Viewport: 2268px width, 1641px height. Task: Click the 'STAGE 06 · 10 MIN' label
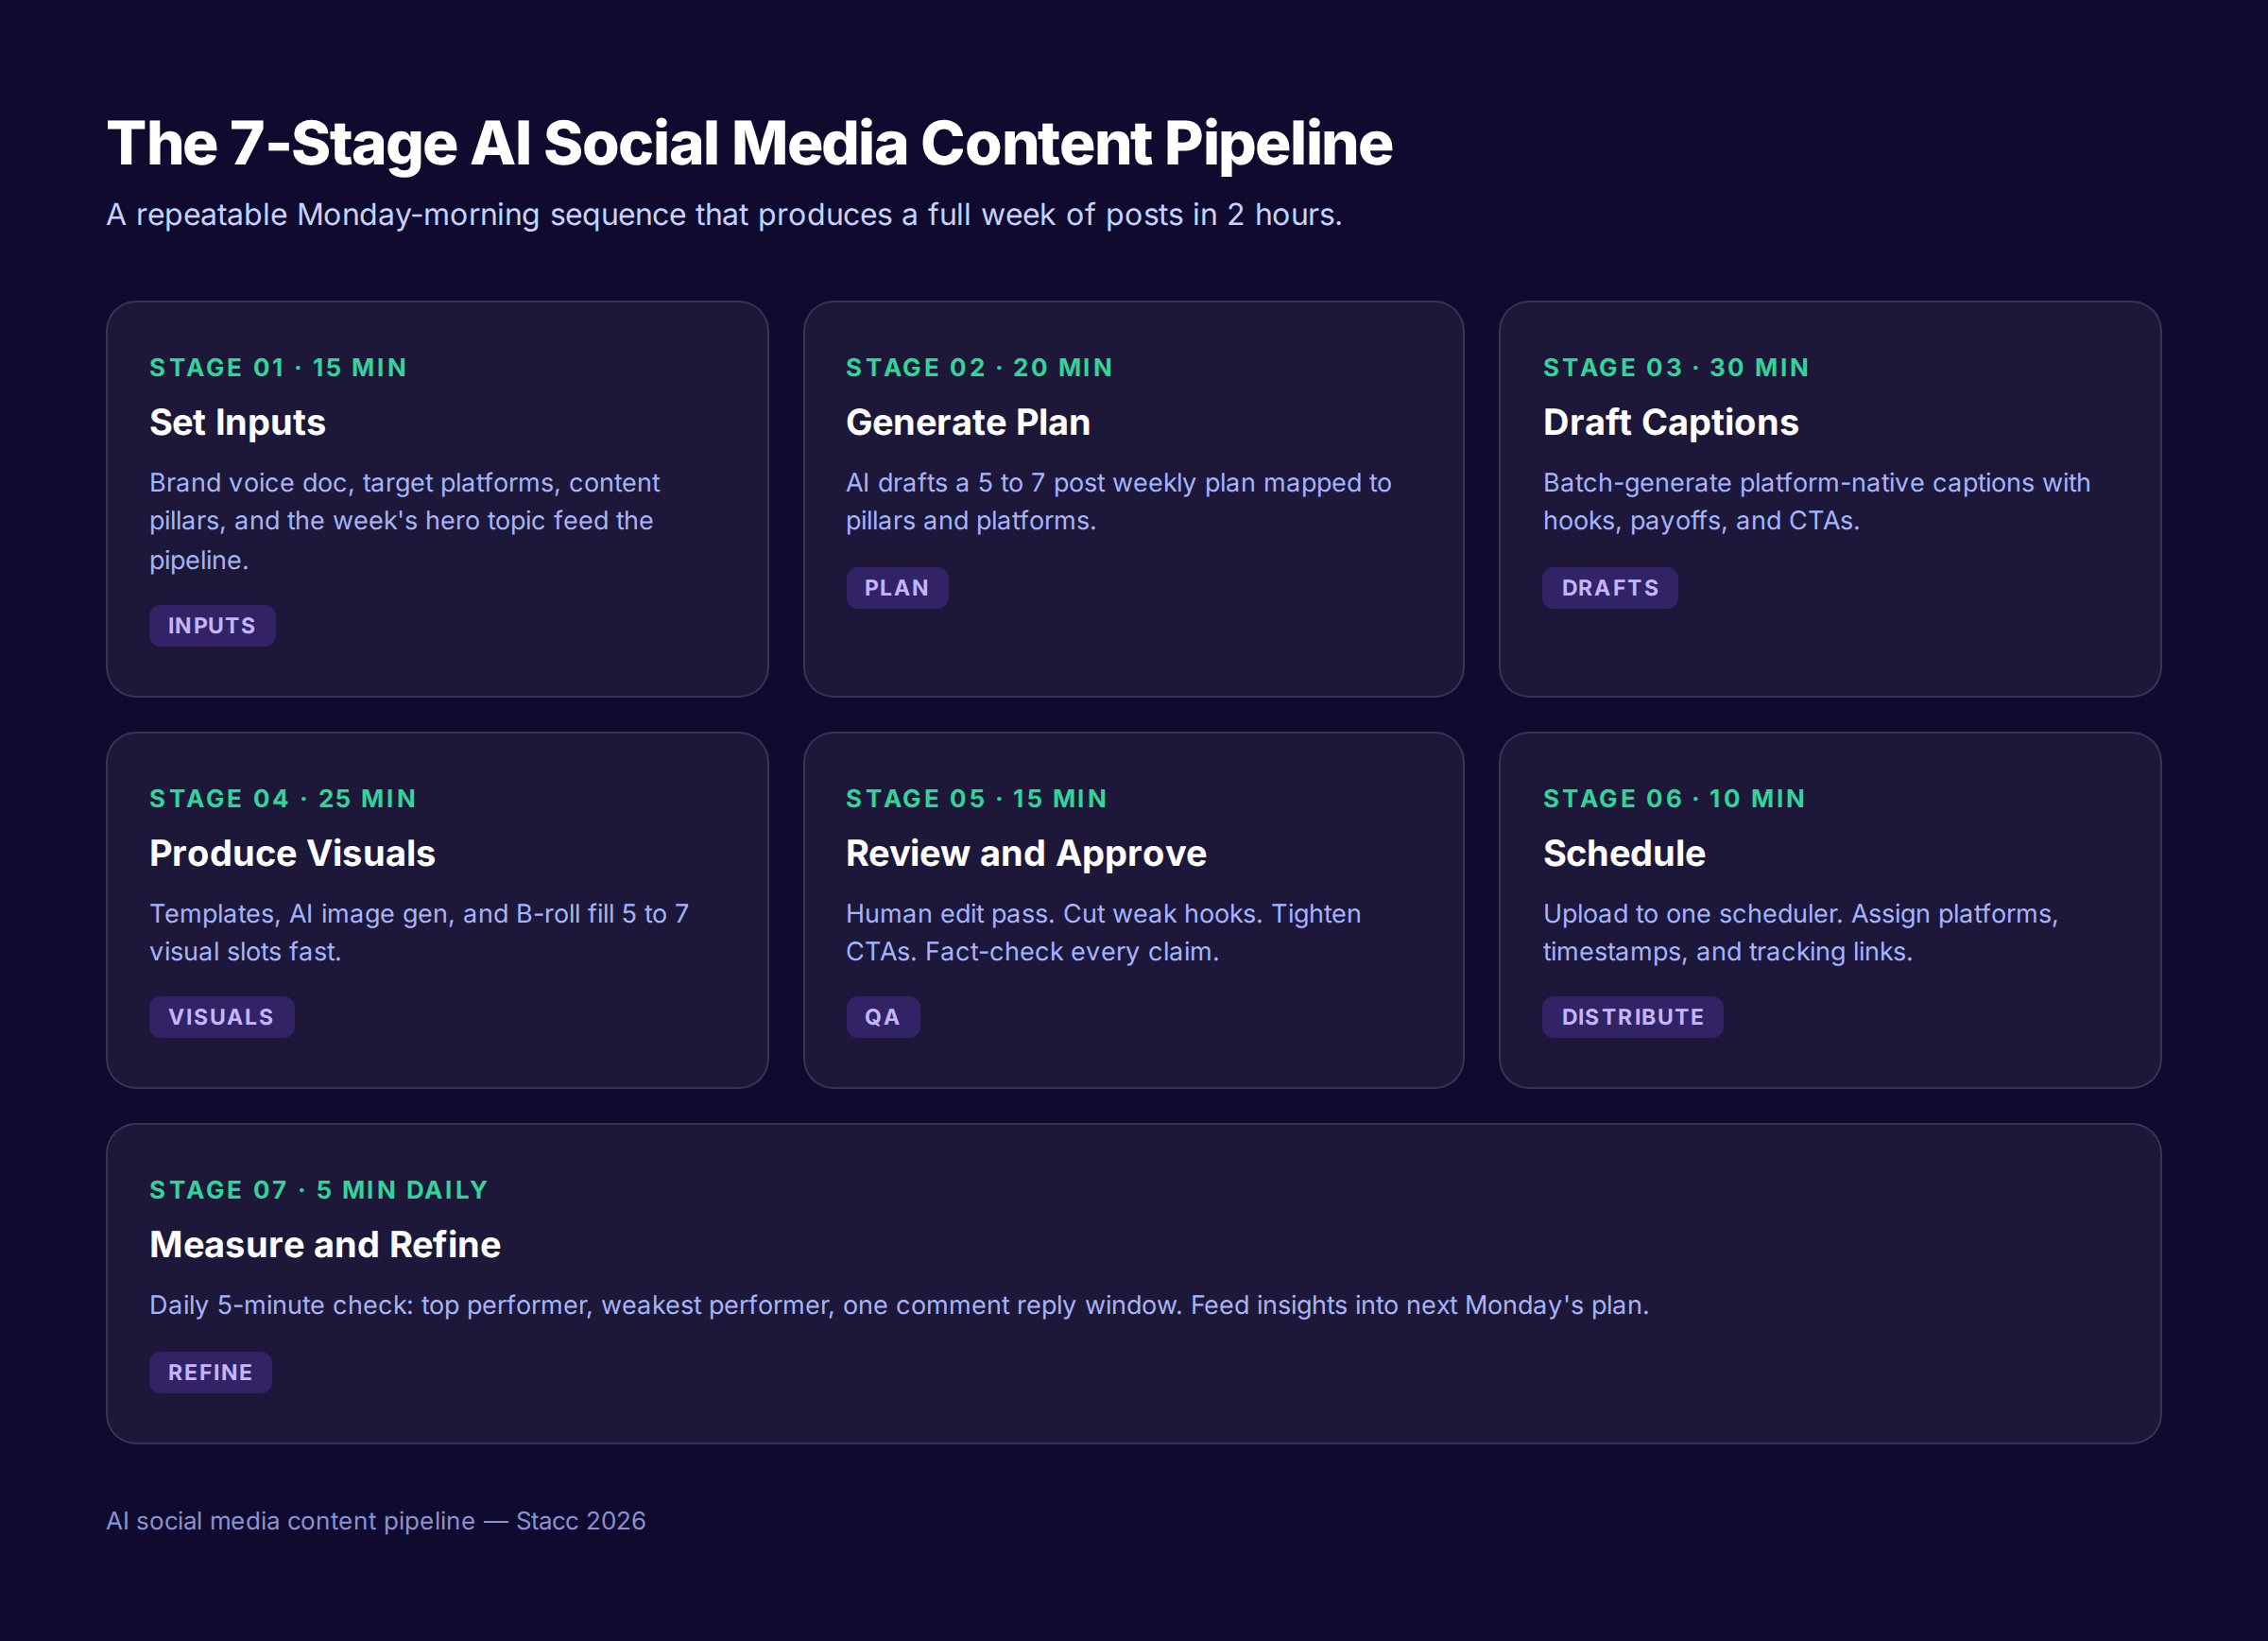pos(1674,798)
